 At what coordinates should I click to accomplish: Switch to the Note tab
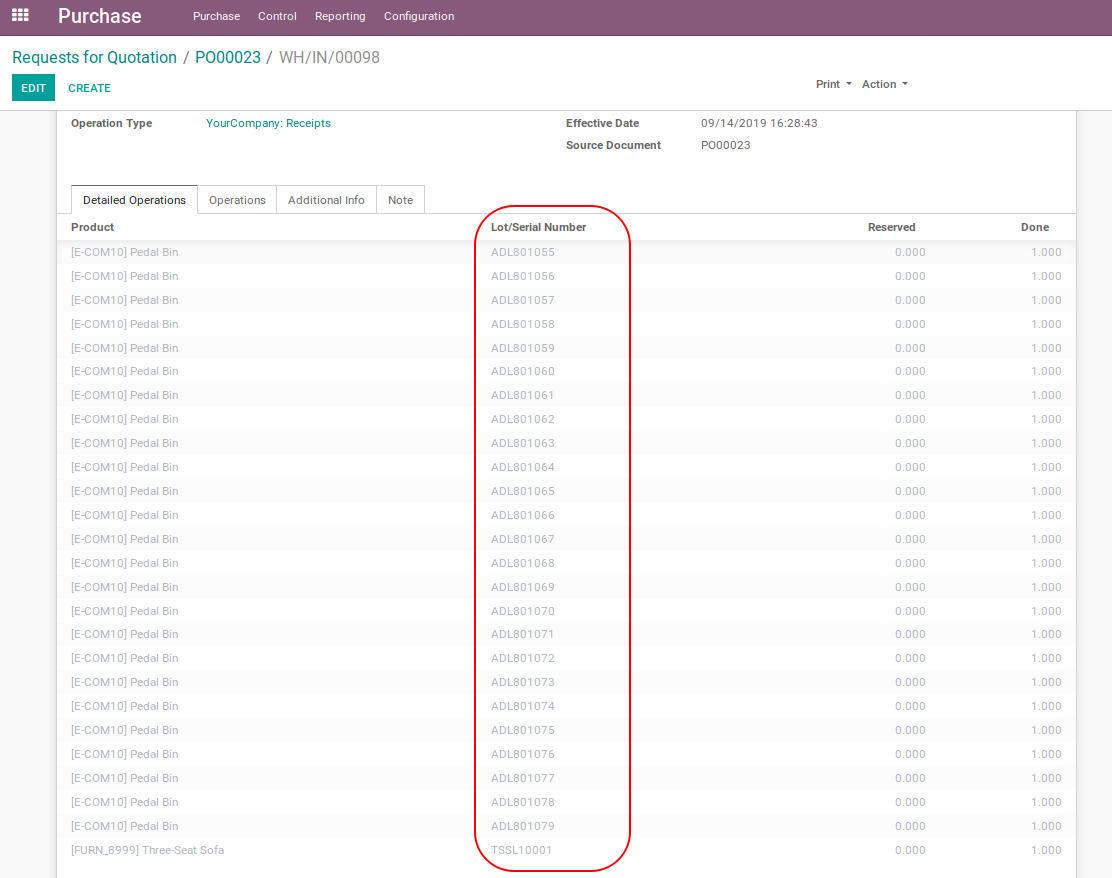click(400, 200)
